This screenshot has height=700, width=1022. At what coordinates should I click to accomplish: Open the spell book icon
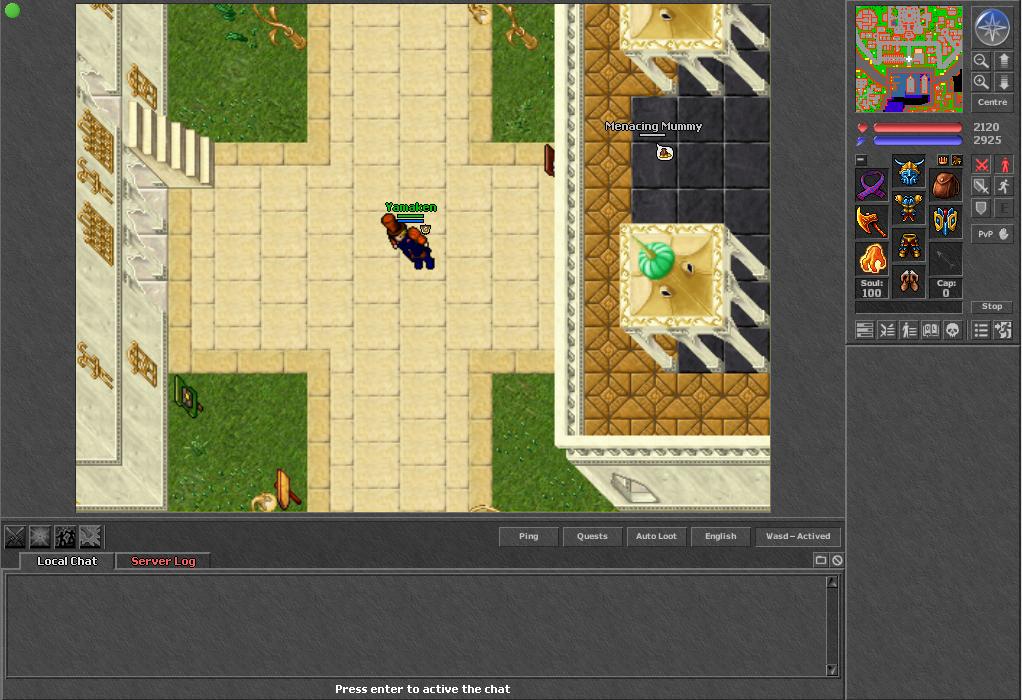pos(931,330)
